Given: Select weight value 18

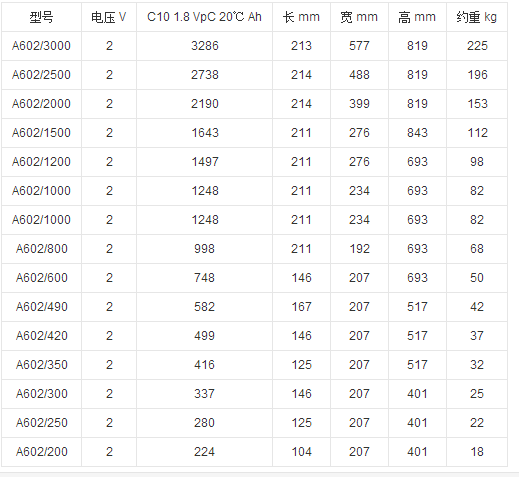Looking at the screenshot, I should point(477,452).
